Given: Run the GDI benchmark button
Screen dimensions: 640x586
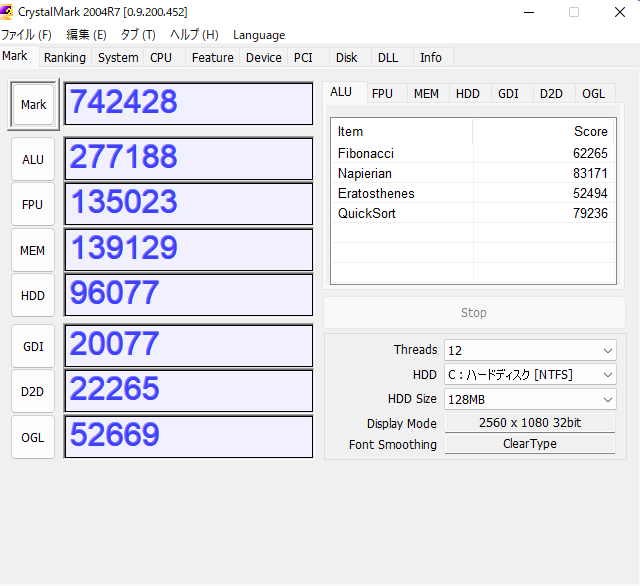Looking at the screenshot, I should (33, 346).
